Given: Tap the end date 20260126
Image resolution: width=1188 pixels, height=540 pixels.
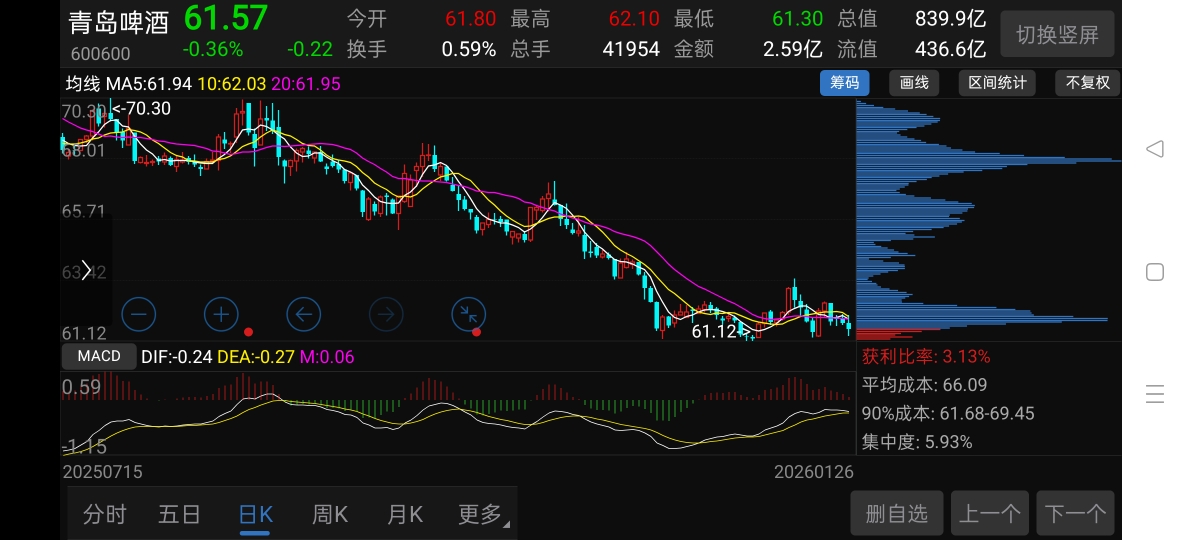Looking at the screenshot, I should tap(814, 472).
